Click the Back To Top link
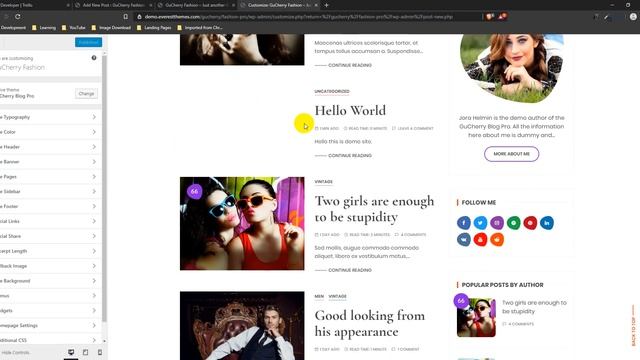 [x=633, y=325]
